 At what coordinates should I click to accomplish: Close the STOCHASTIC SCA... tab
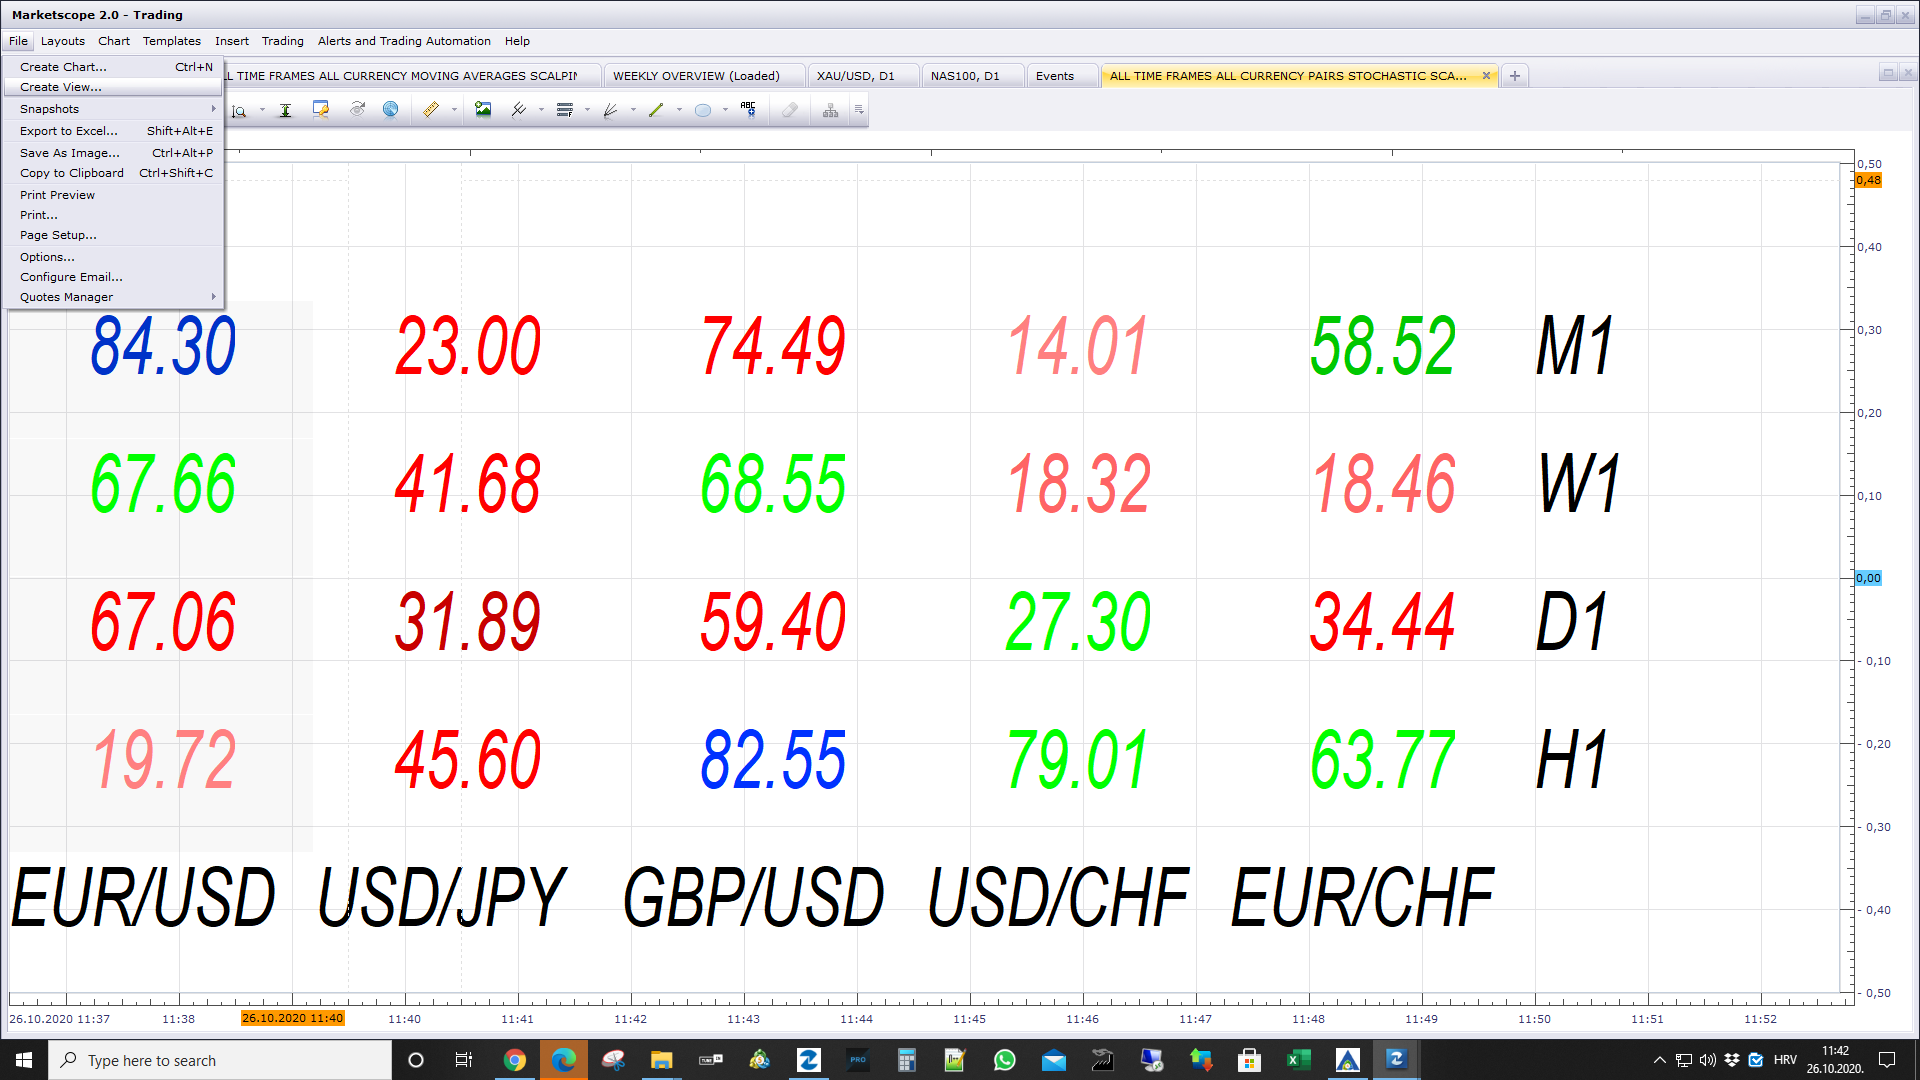pos(1486,76)
